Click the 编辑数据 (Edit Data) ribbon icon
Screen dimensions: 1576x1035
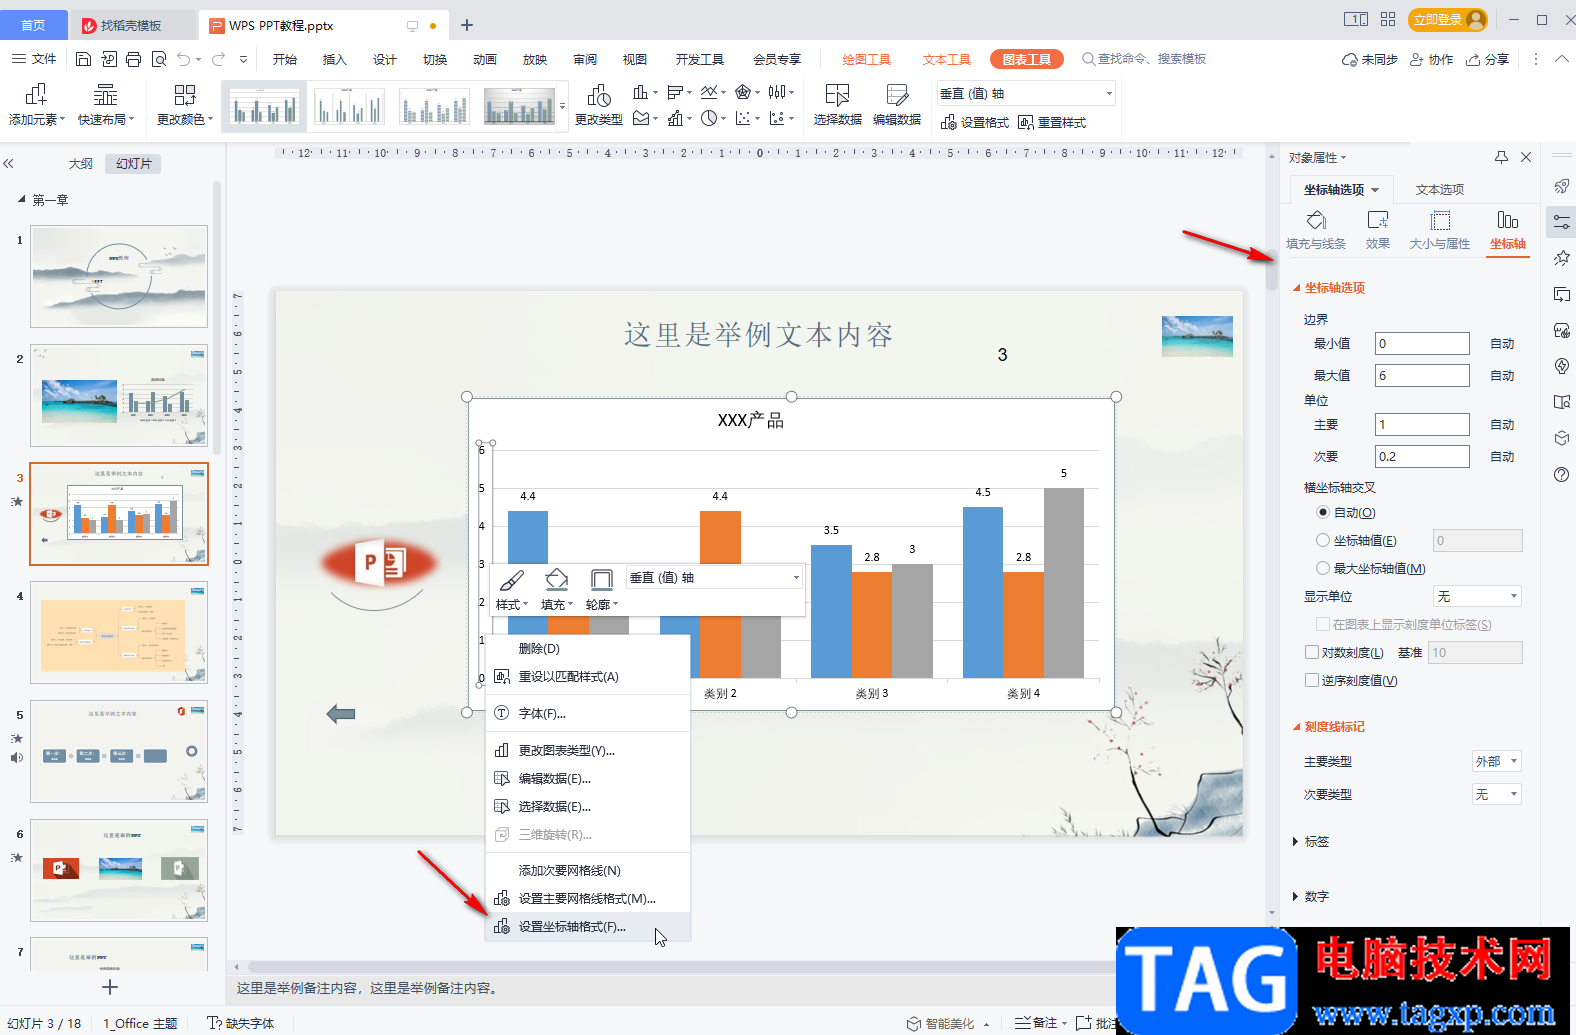click(x=897, y=95)
